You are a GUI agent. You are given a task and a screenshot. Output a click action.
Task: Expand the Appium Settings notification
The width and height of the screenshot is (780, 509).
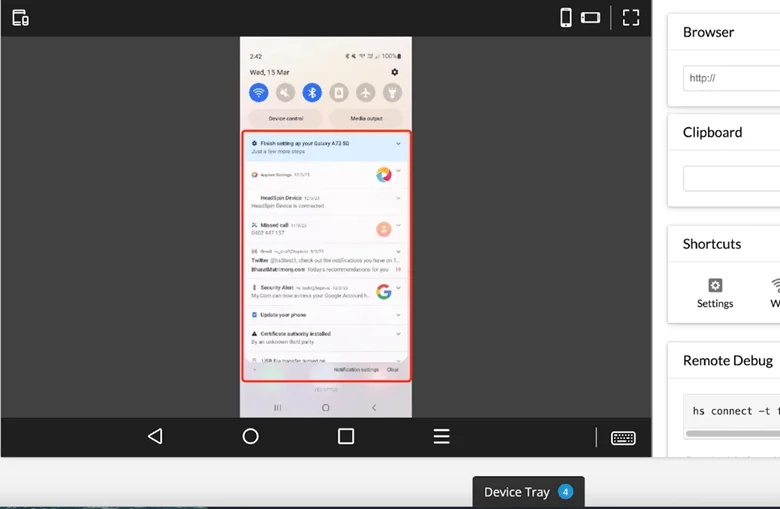pyautogui.click(x=398, y=171)
